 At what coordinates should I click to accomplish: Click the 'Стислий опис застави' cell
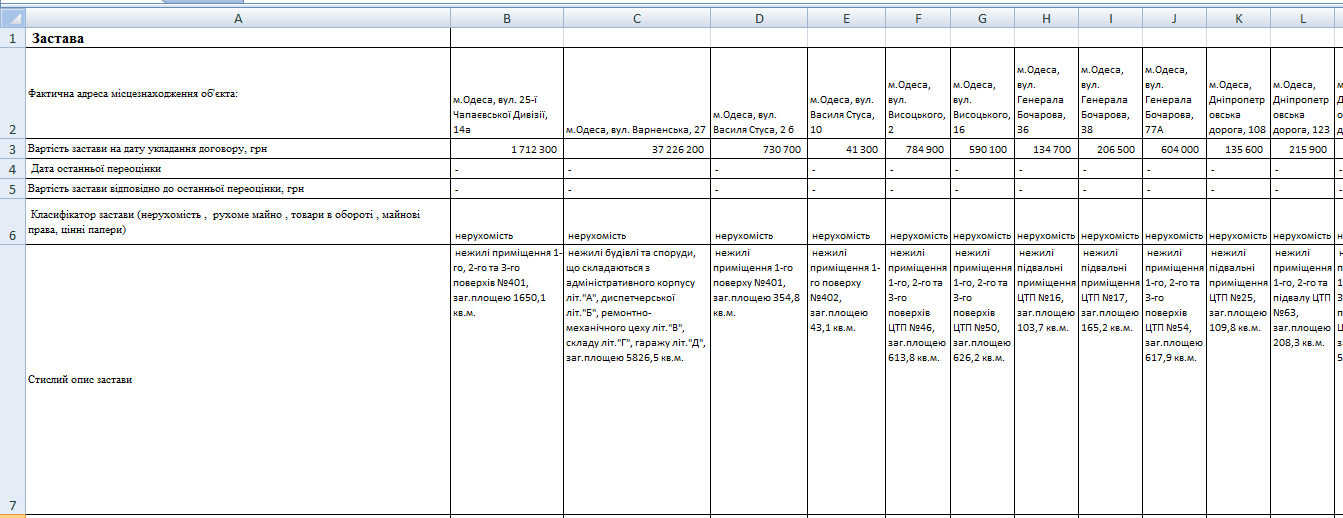(x=237, y=380)
